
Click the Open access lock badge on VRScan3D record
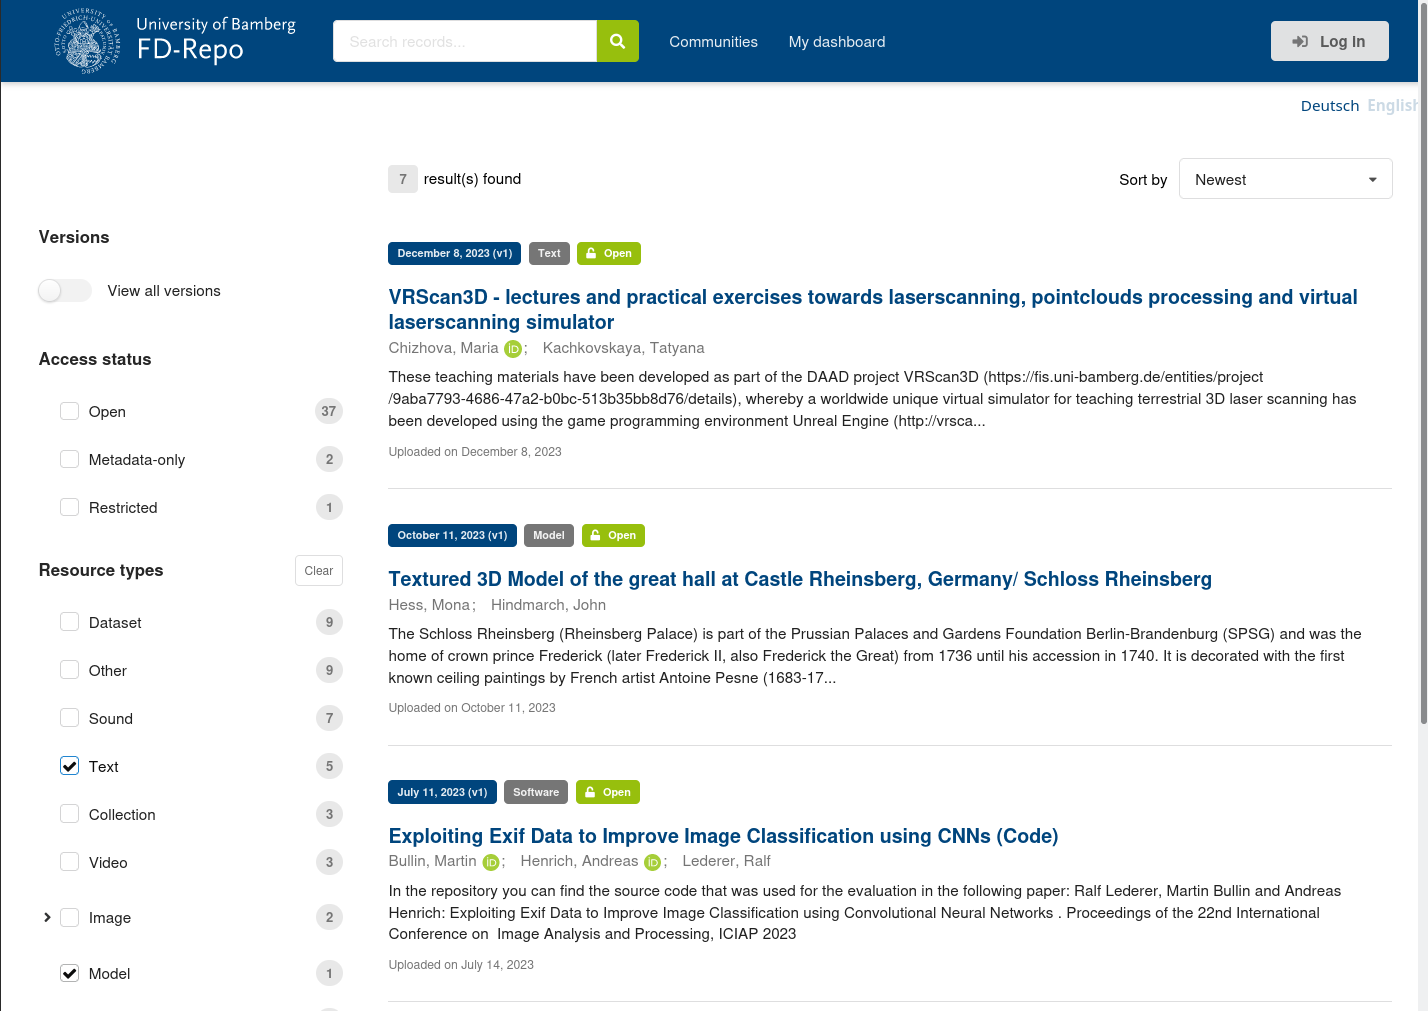[x=608, y=253]
